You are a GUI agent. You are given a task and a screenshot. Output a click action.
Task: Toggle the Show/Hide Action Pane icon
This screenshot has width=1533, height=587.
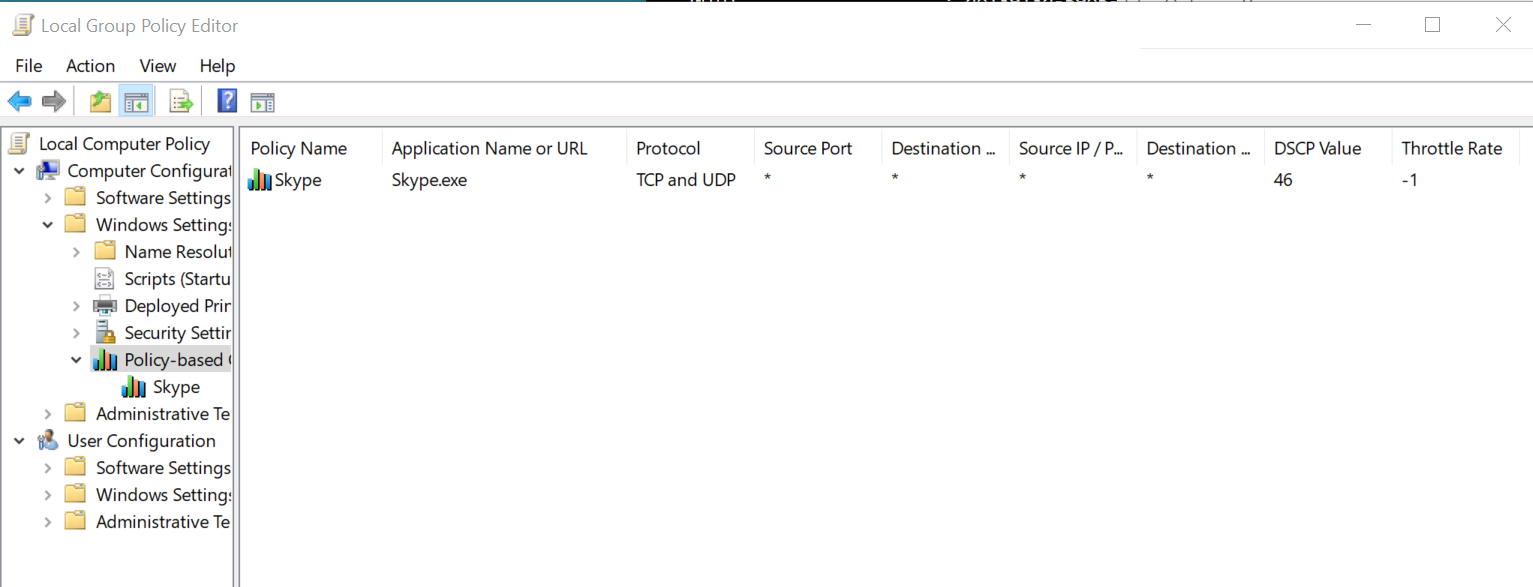pos(262,102)
